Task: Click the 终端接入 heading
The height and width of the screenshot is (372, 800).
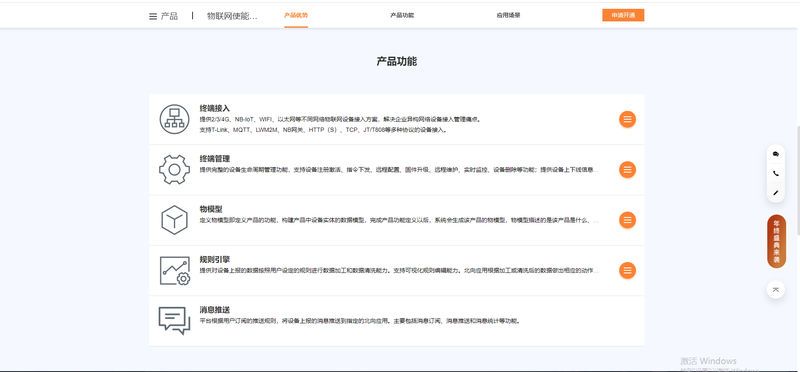Action: coord(215,108)
